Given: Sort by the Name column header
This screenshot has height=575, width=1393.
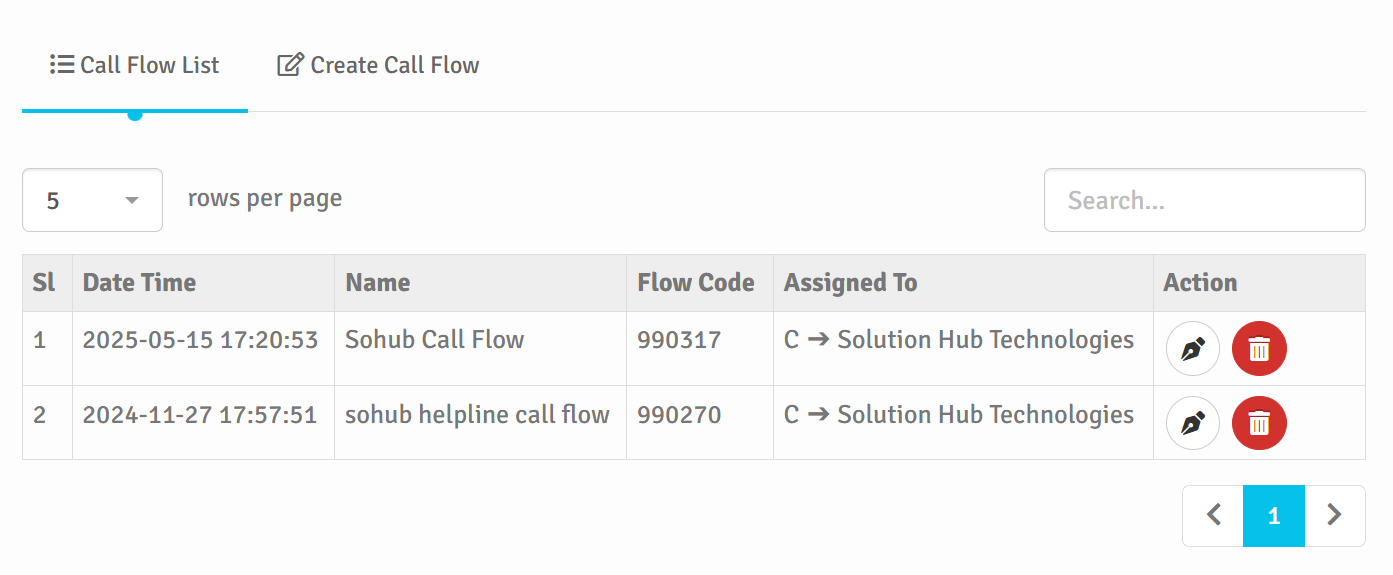Looking at the screenshot, I should [378, 283].
